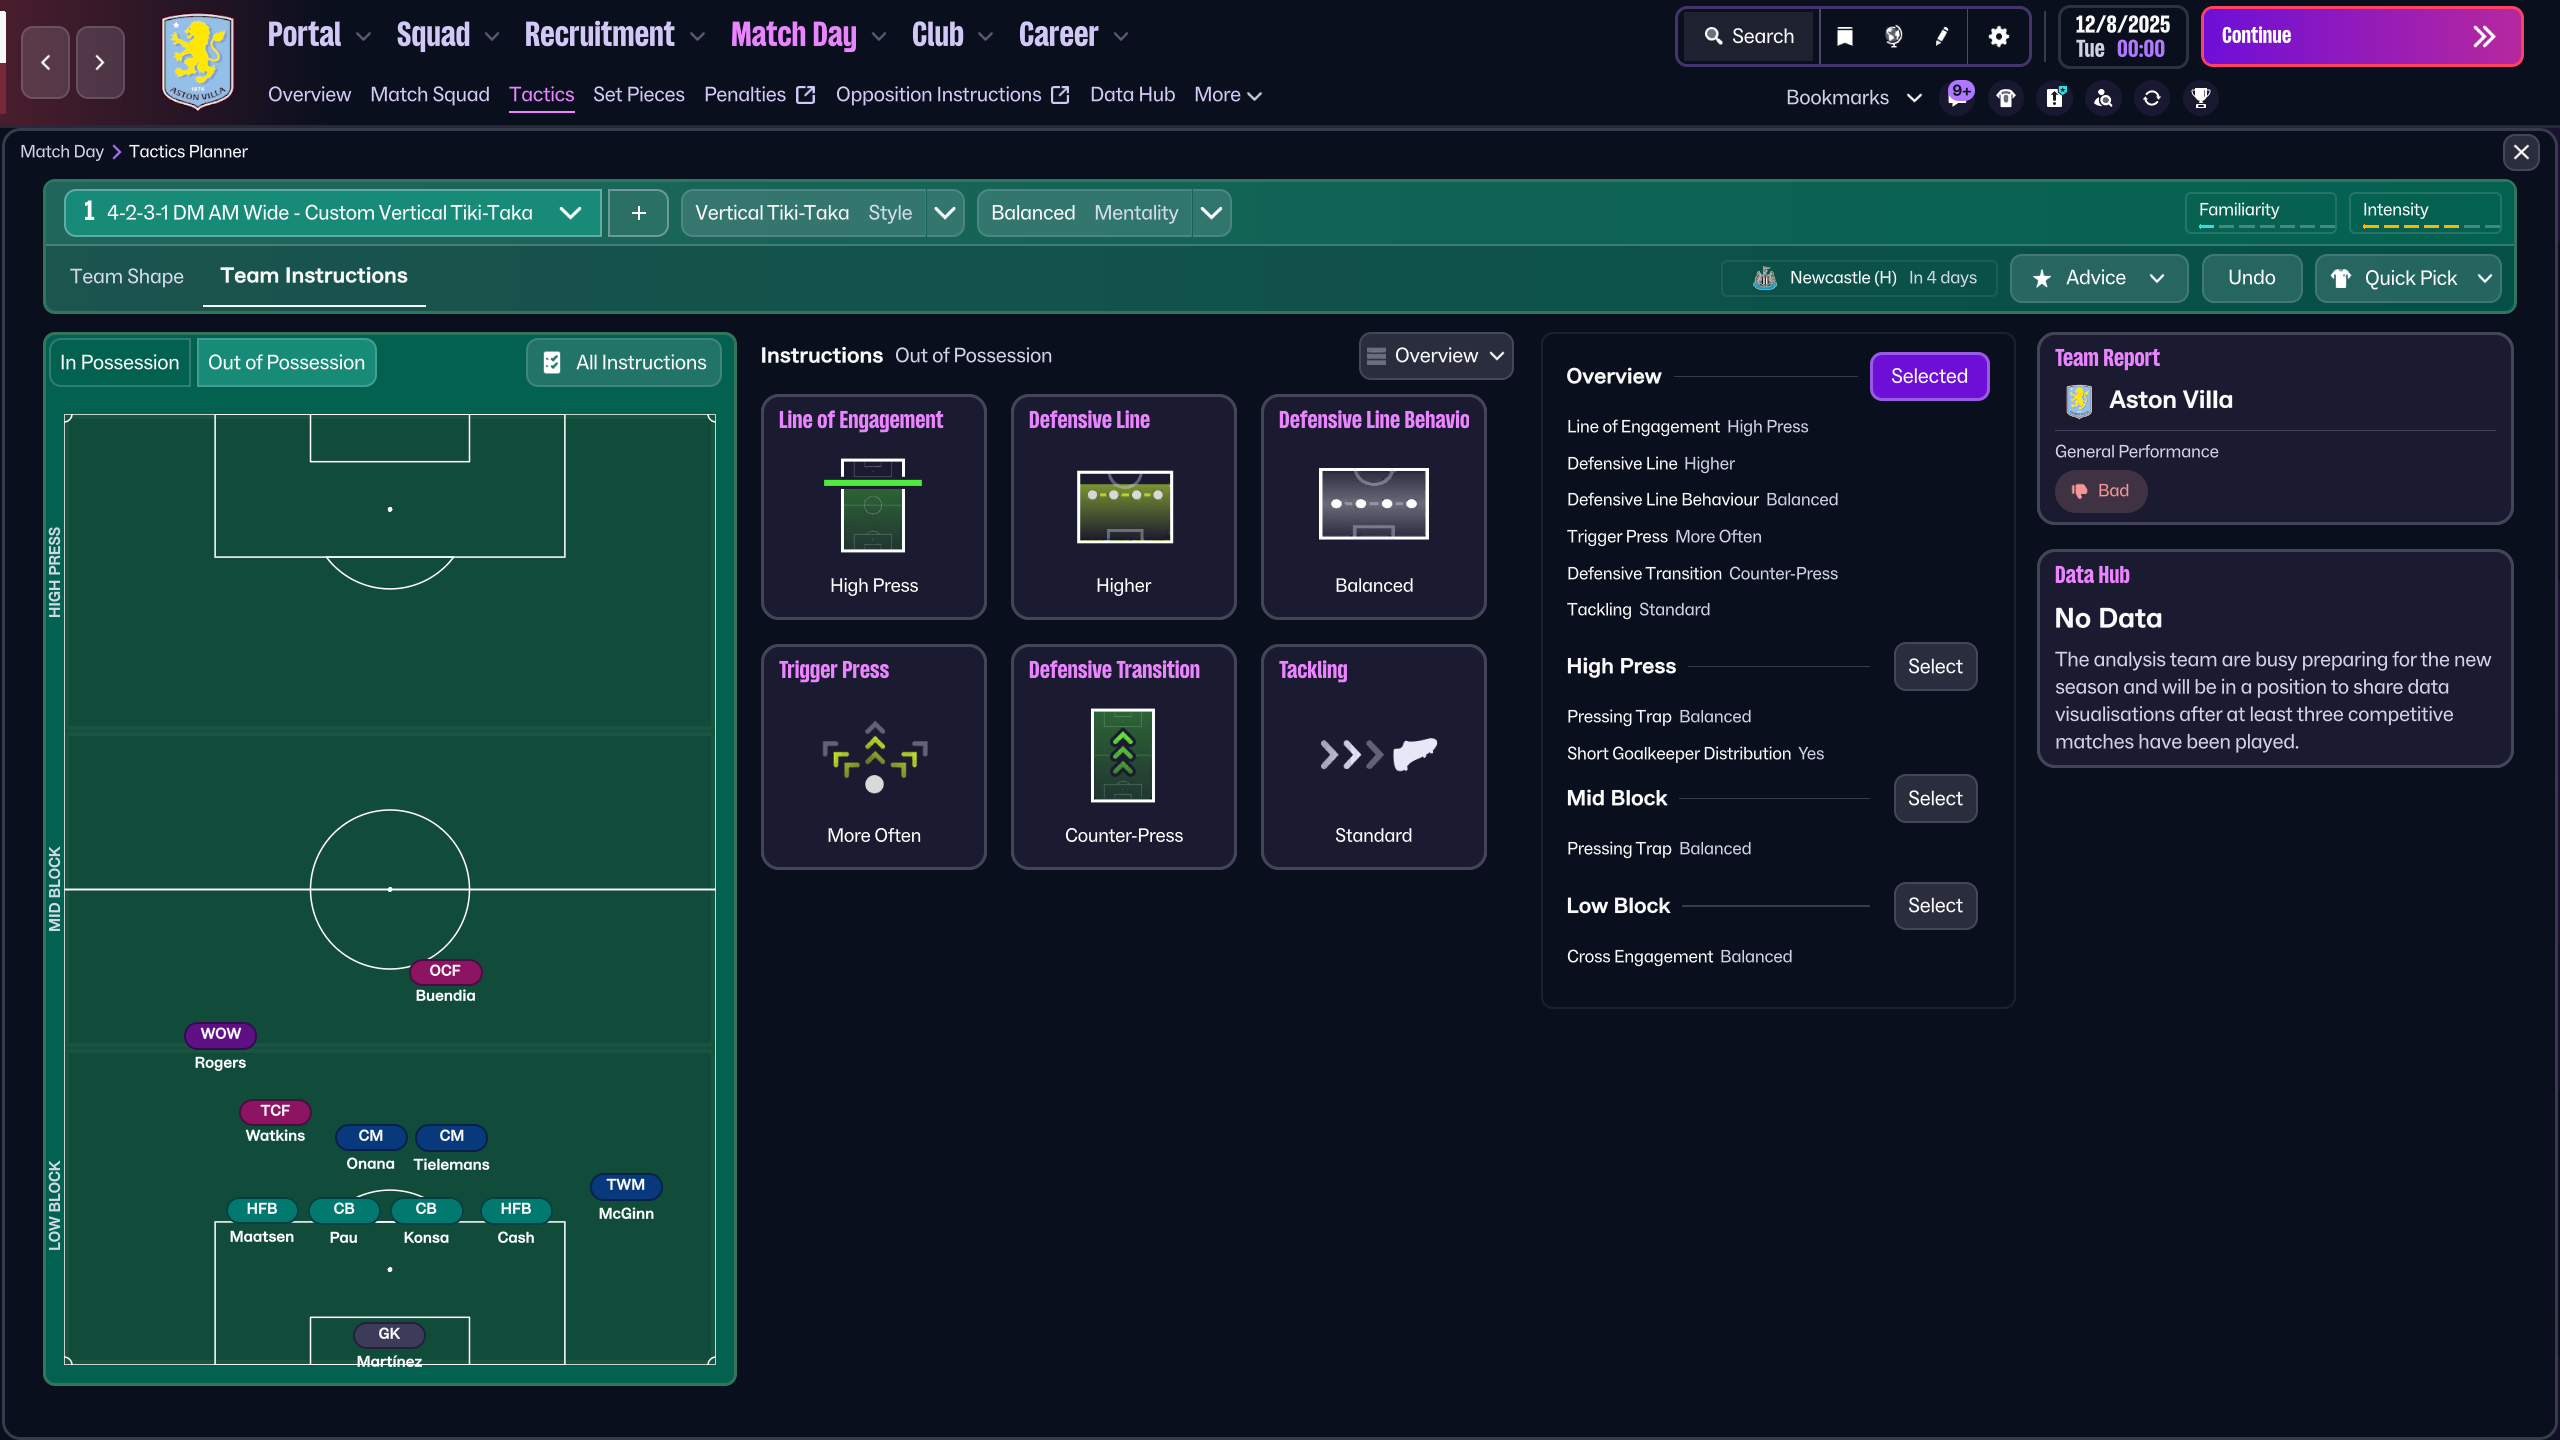
Task: Open the Search box
Action: [x=1749, y=37]
